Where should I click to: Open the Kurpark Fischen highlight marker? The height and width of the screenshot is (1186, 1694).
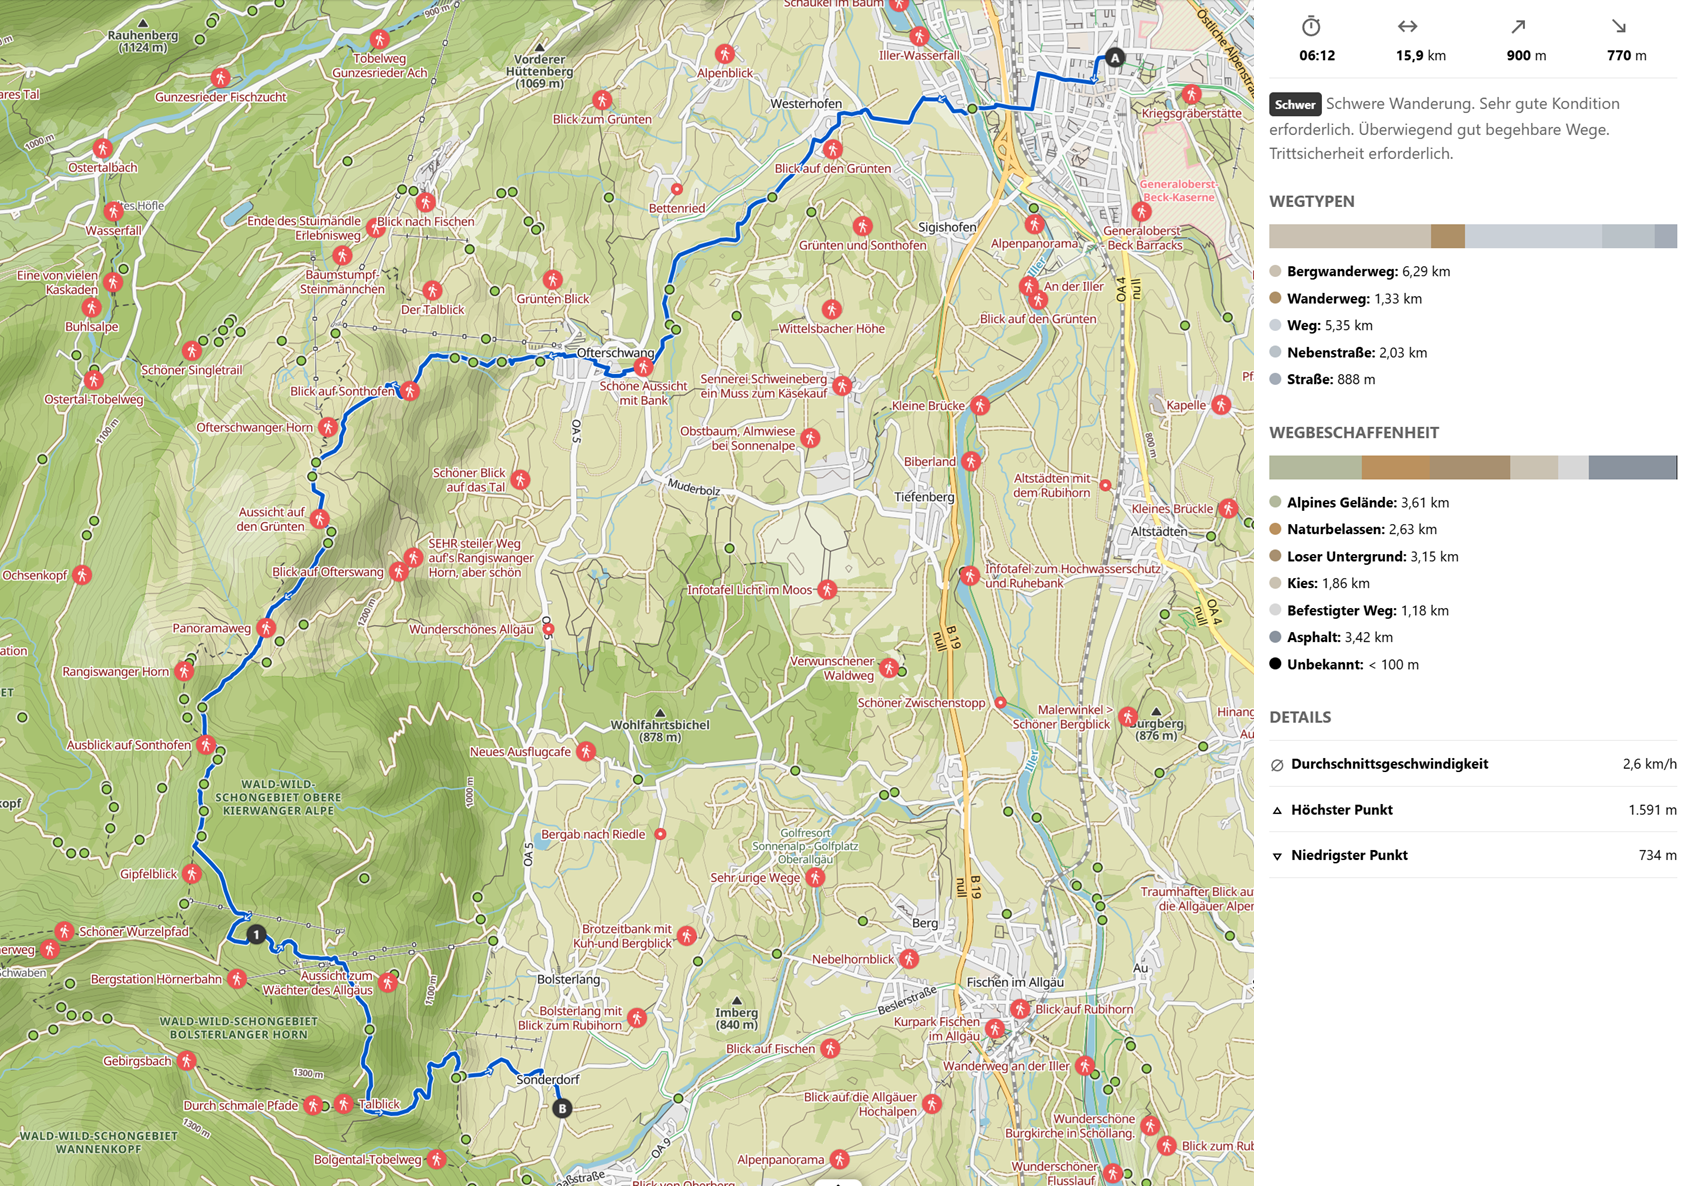click(x=995, y=1029)
